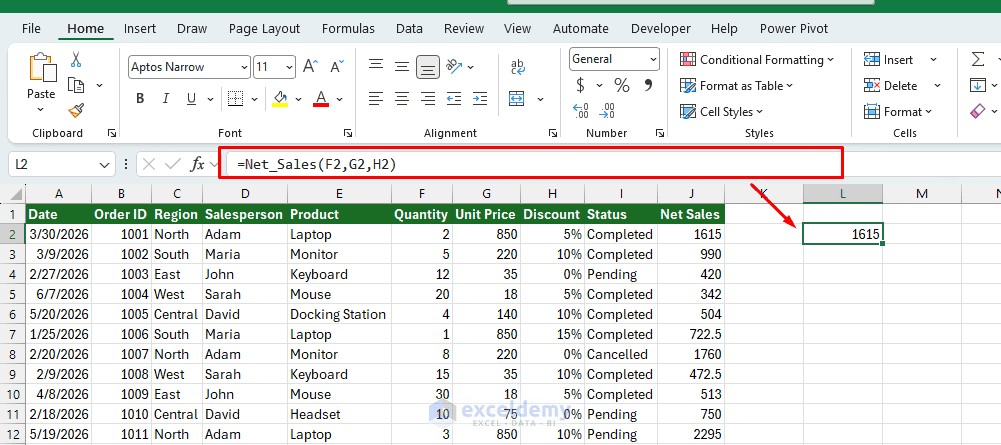Decrease font size
This screenshot has width=1001, height=445.
[x=337, y=66]
